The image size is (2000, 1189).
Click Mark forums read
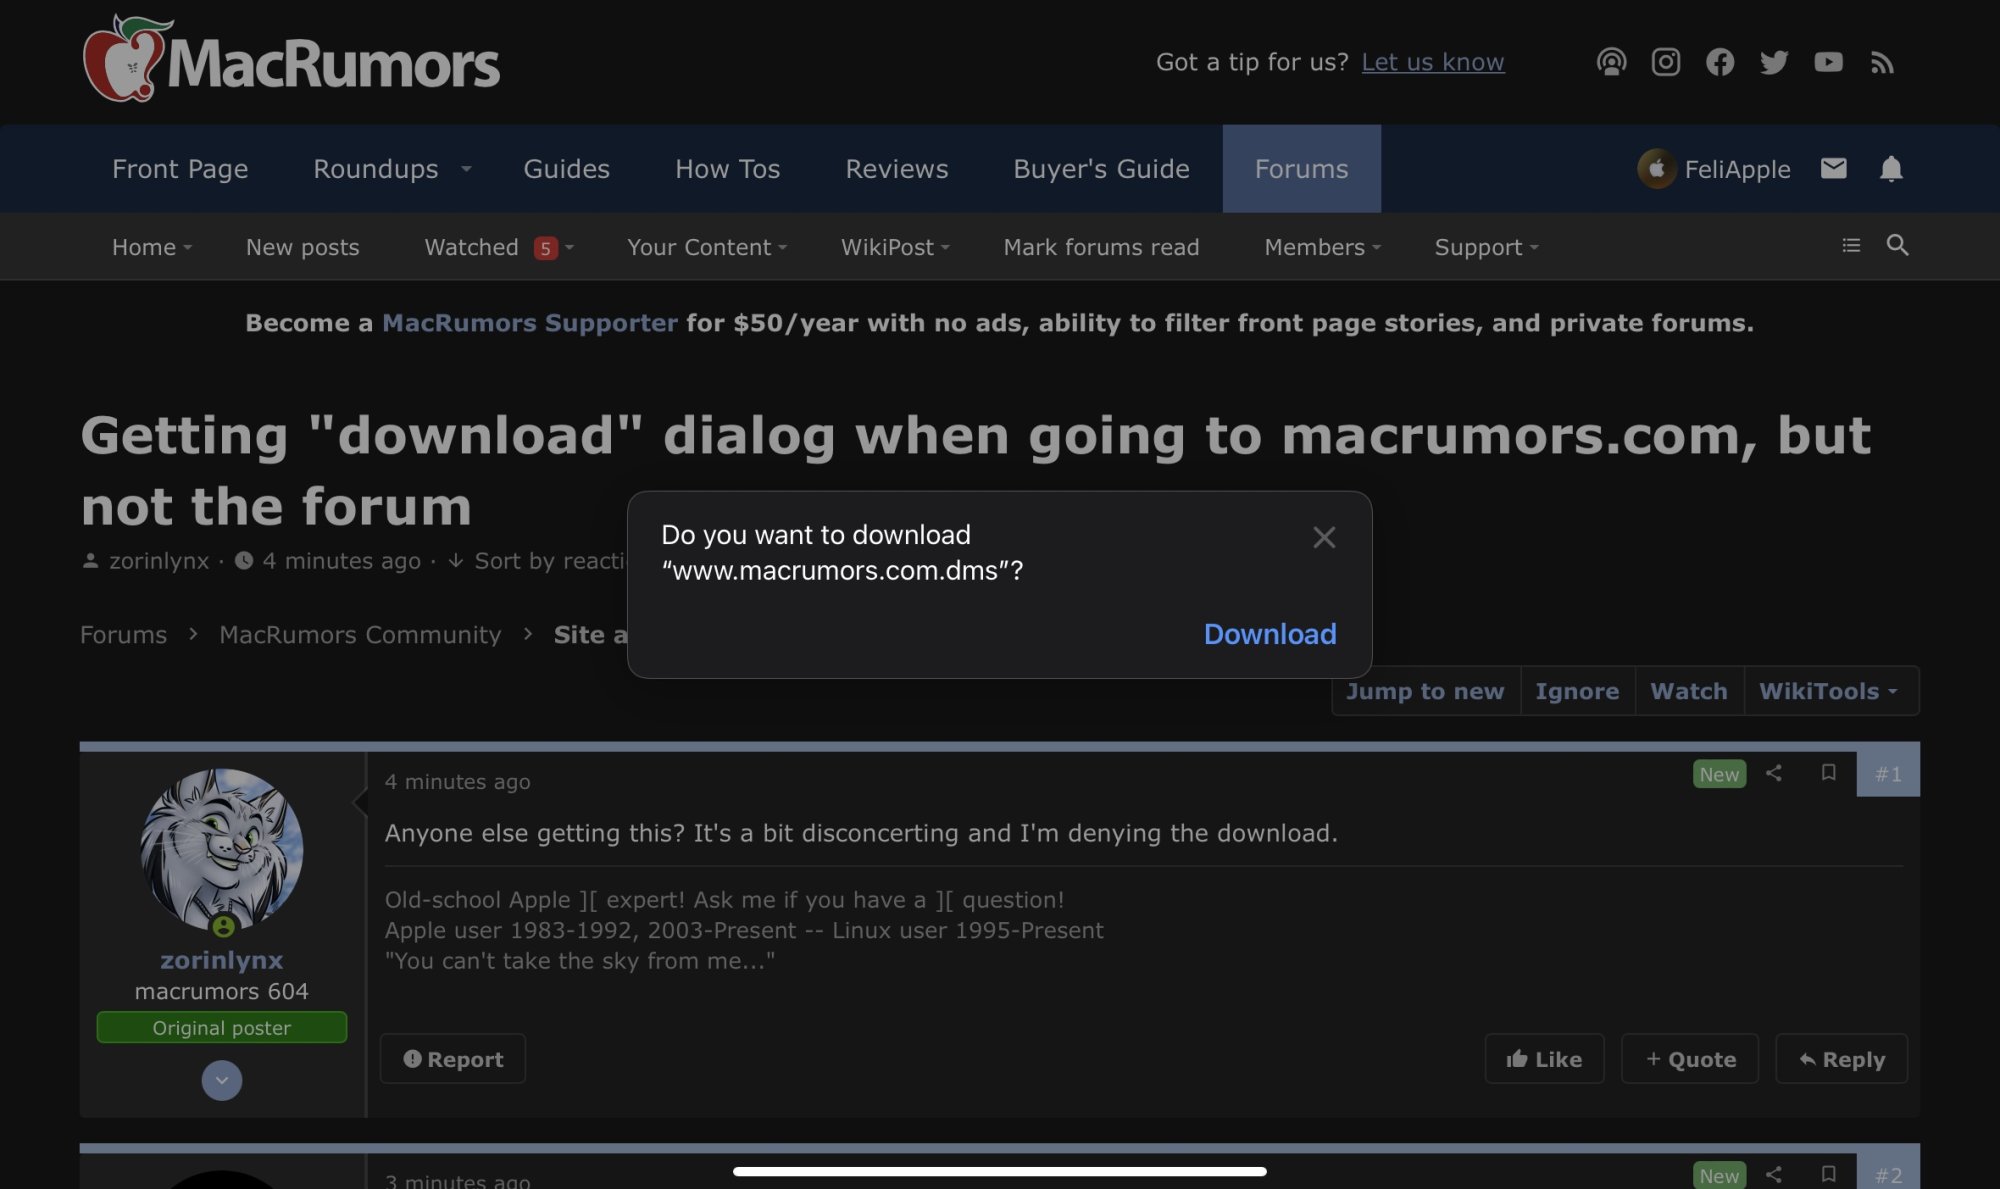coord(1100,247)
